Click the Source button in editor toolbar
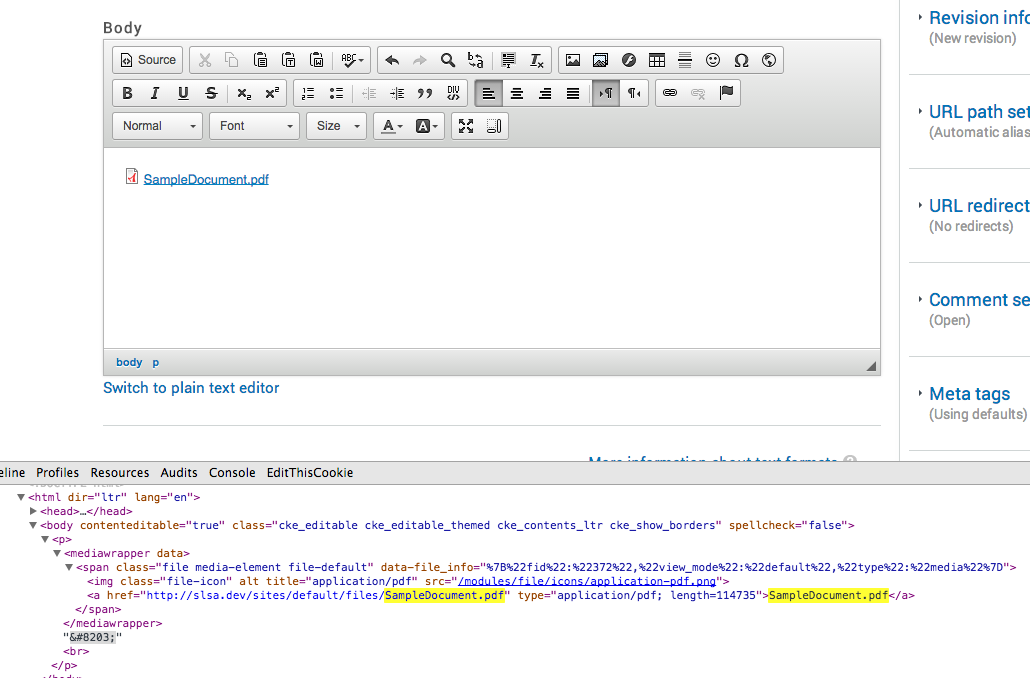This screenshot has width=1030, height=678. tap(148, 60)
